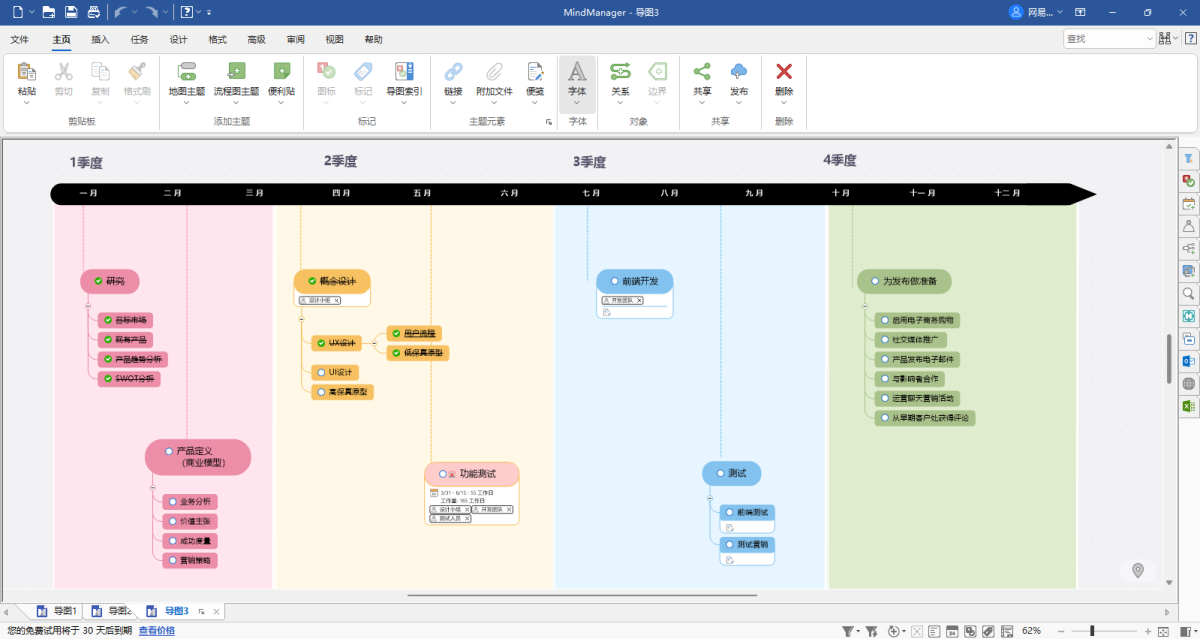Add a sticky note with 便利贴
The height and width of the screenshot is (639, 1200).
[x=282, y=71]
